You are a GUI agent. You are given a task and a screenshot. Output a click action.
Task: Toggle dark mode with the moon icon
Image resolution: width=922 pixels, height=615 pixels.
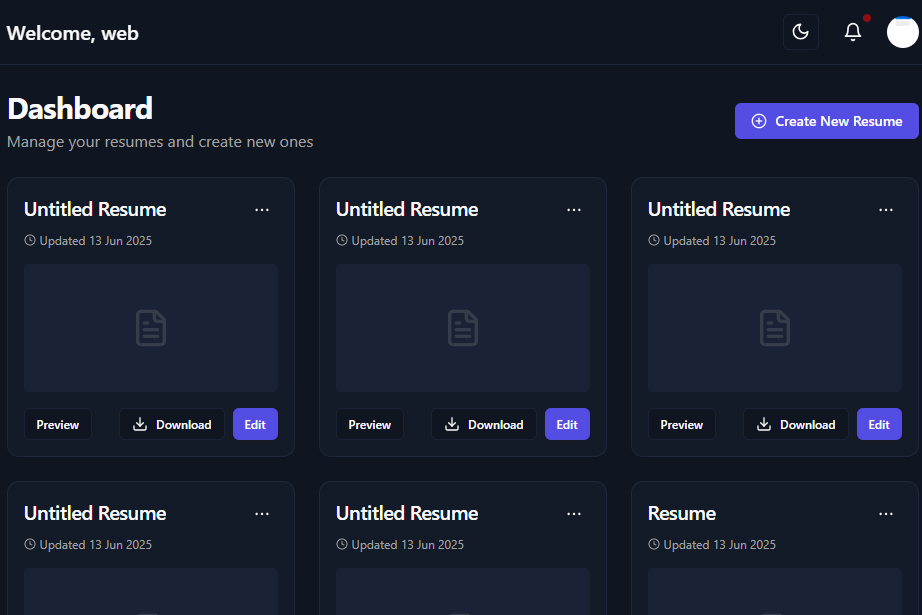pos(800,32)
